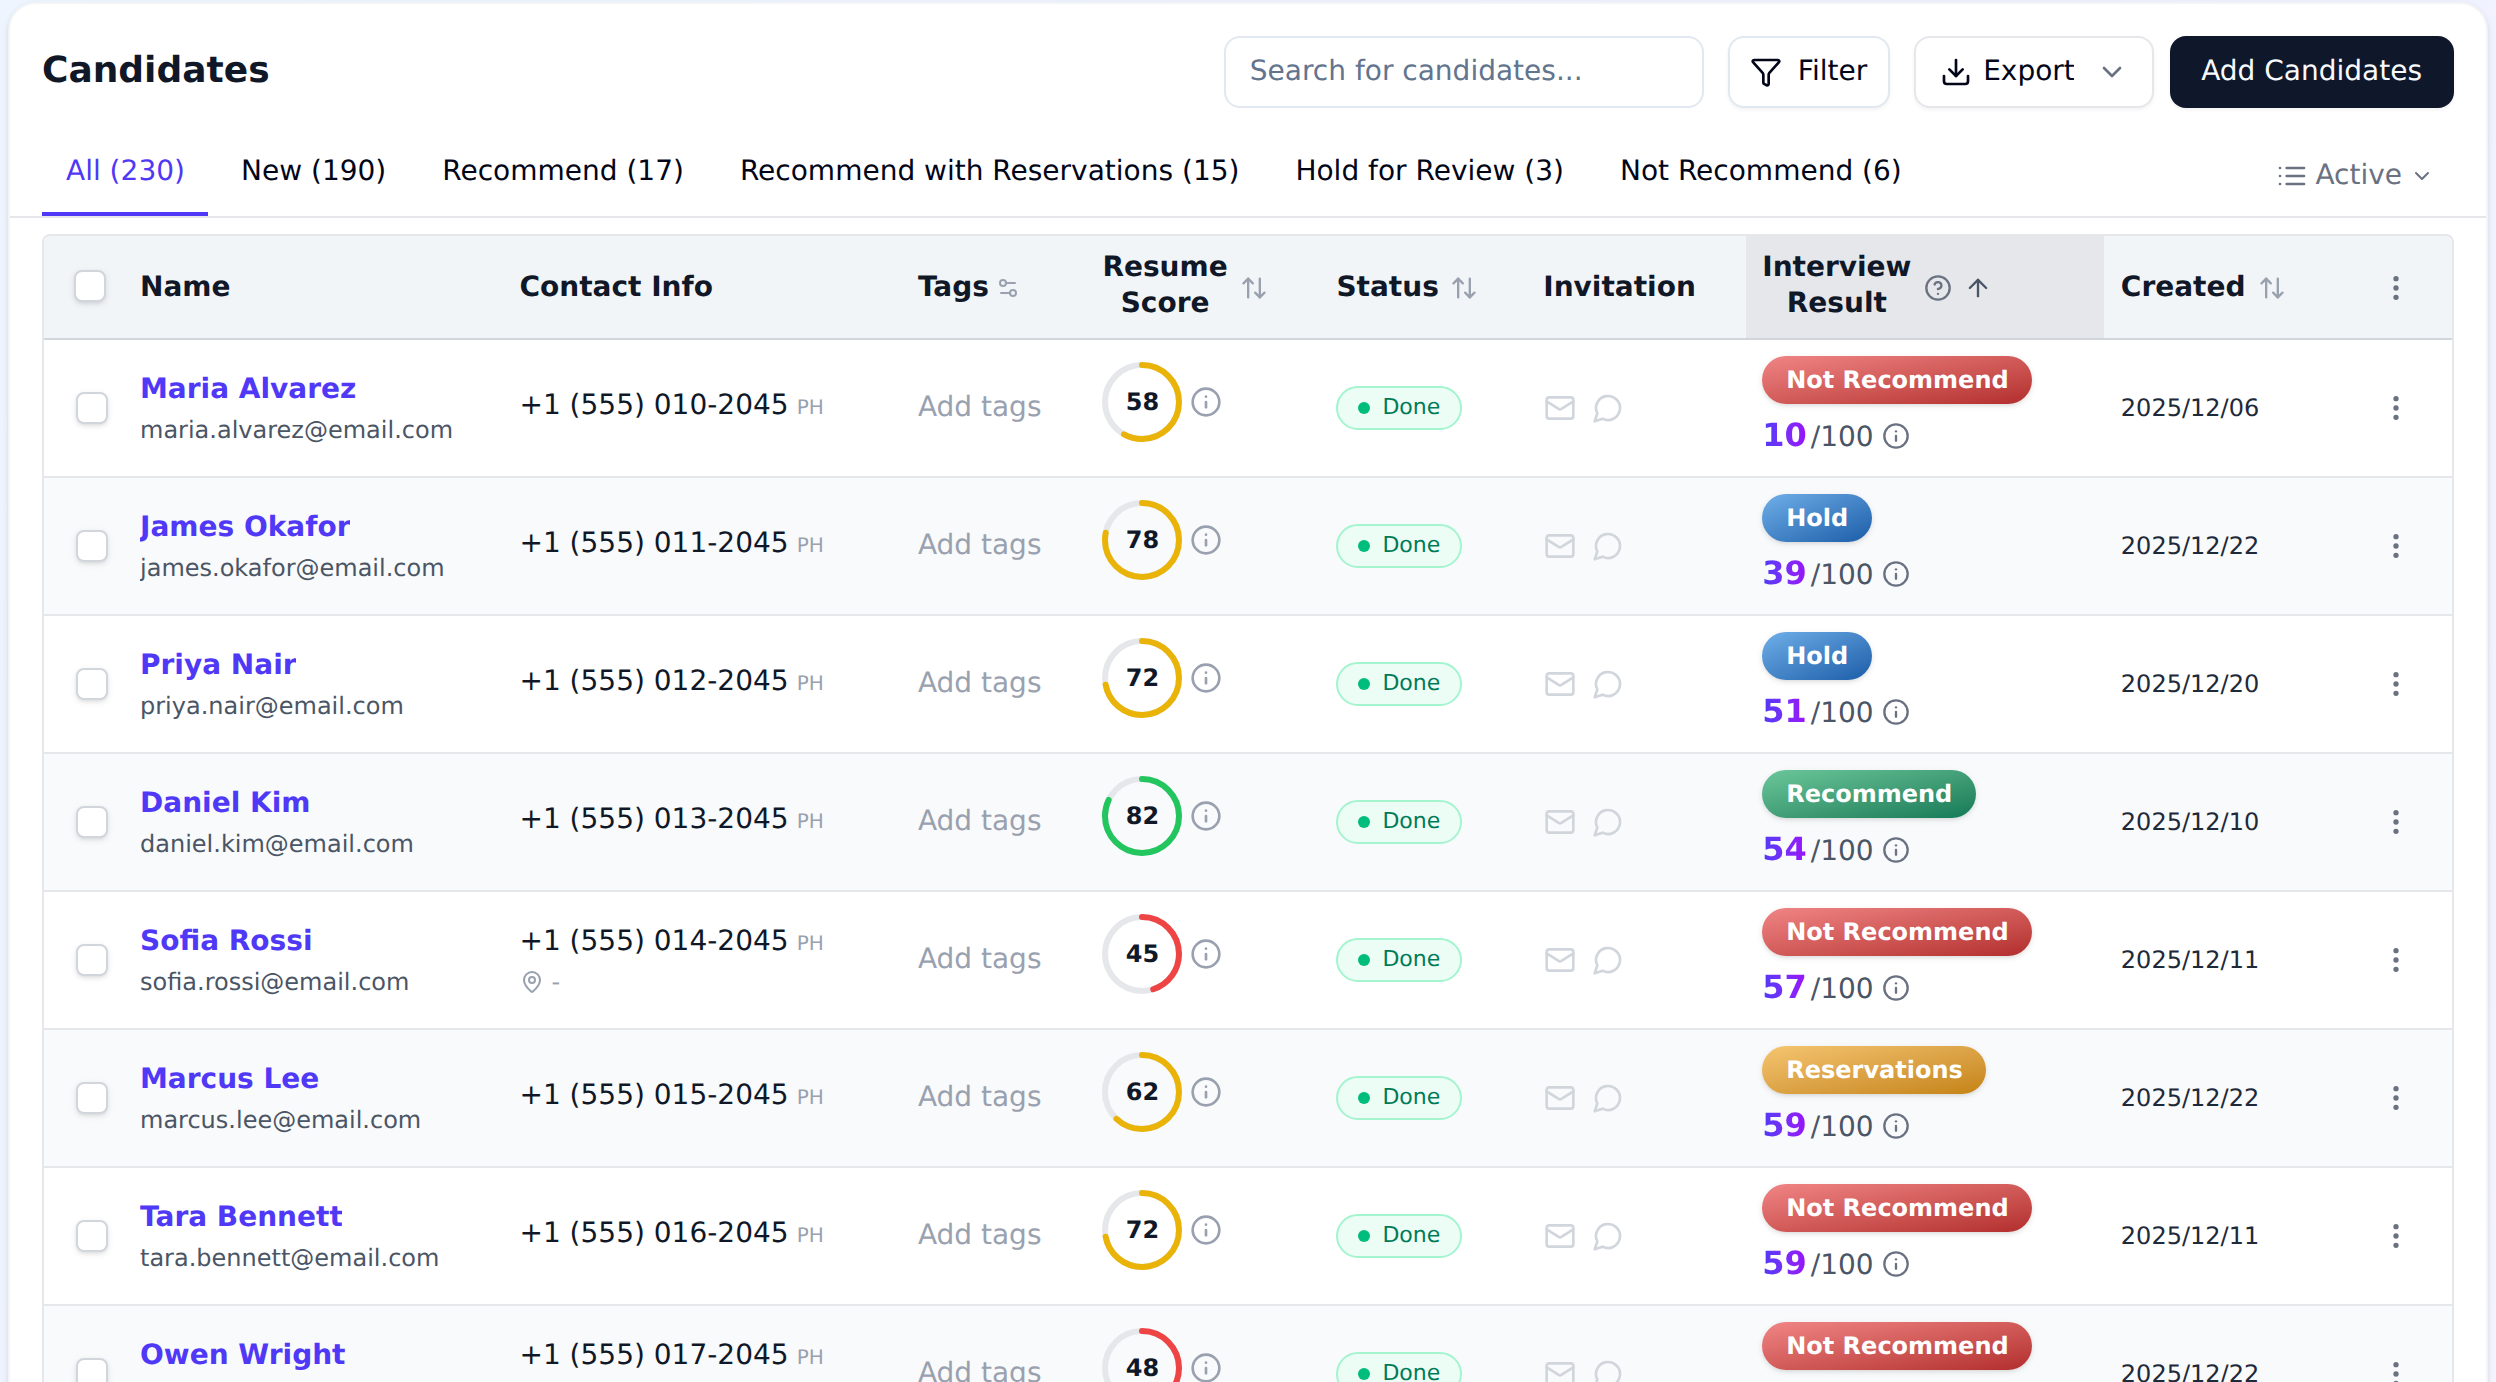Image resolution: width=2496 pixels, height=1382 pixels.
Task: Check James Okafor's row checkbox
Action: (x=92, y=546)
